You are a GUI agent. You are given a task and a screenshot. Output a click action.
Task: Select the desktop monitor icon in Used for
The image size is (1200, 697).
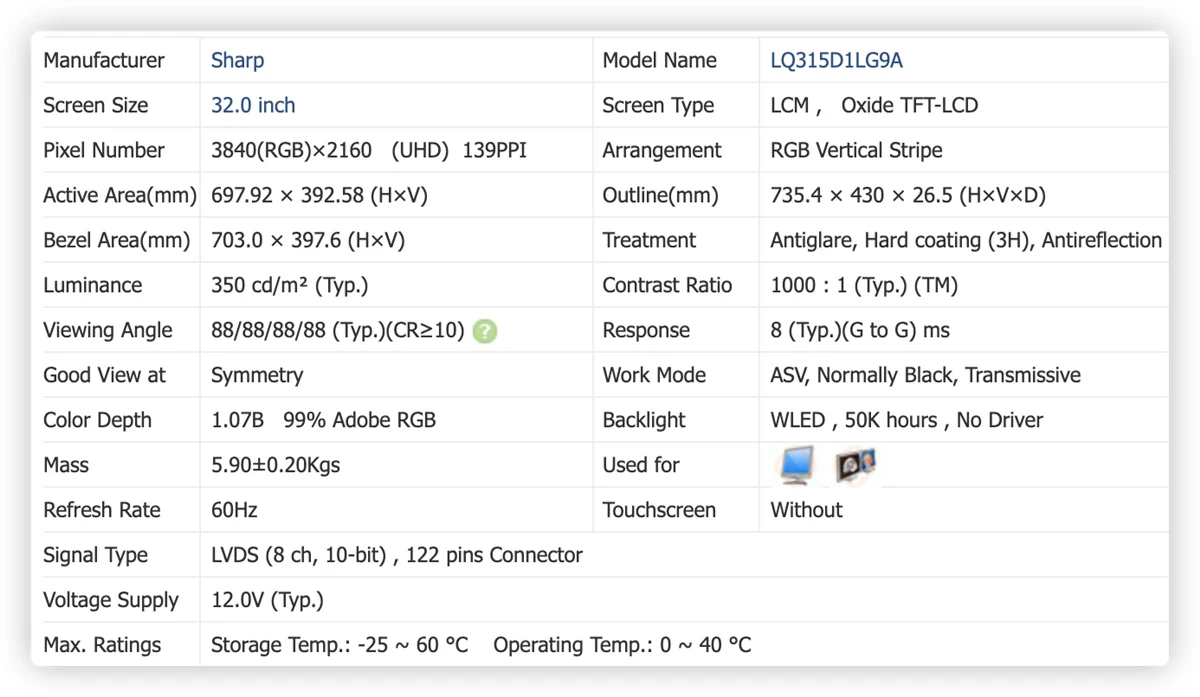(x=798, y=465)
